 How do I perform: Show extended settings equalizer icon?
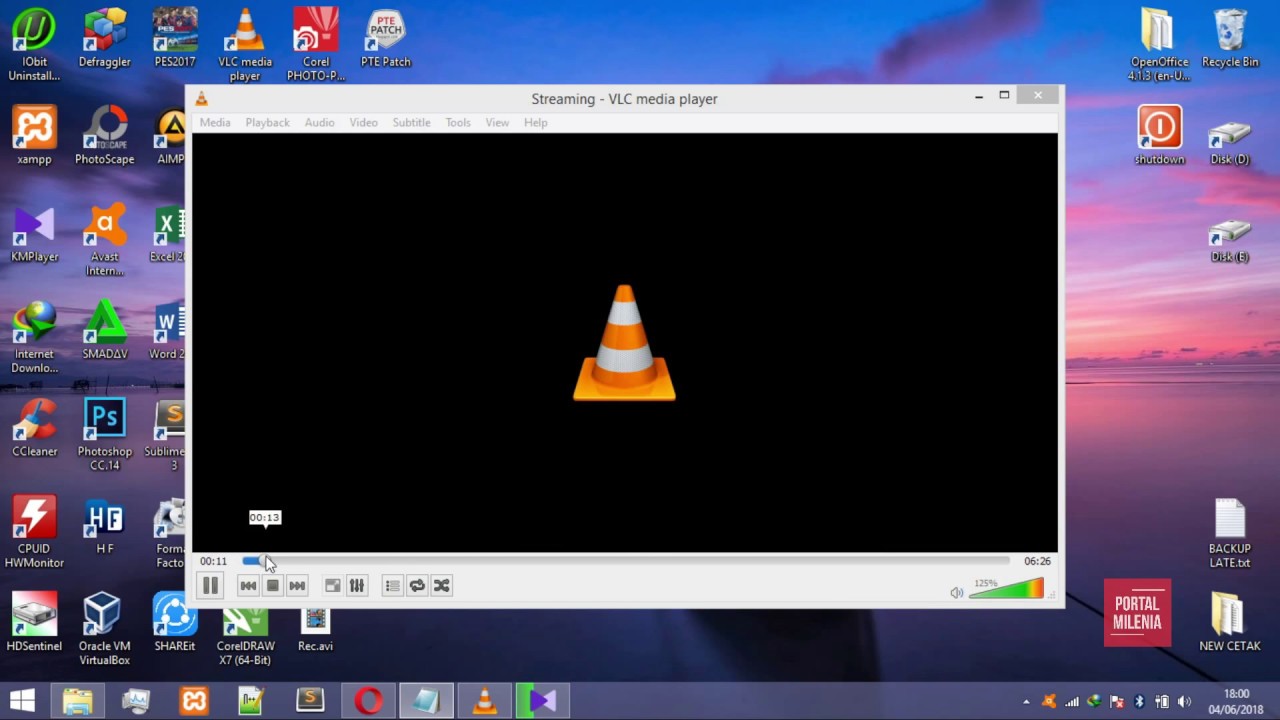(x=356, y=586)
